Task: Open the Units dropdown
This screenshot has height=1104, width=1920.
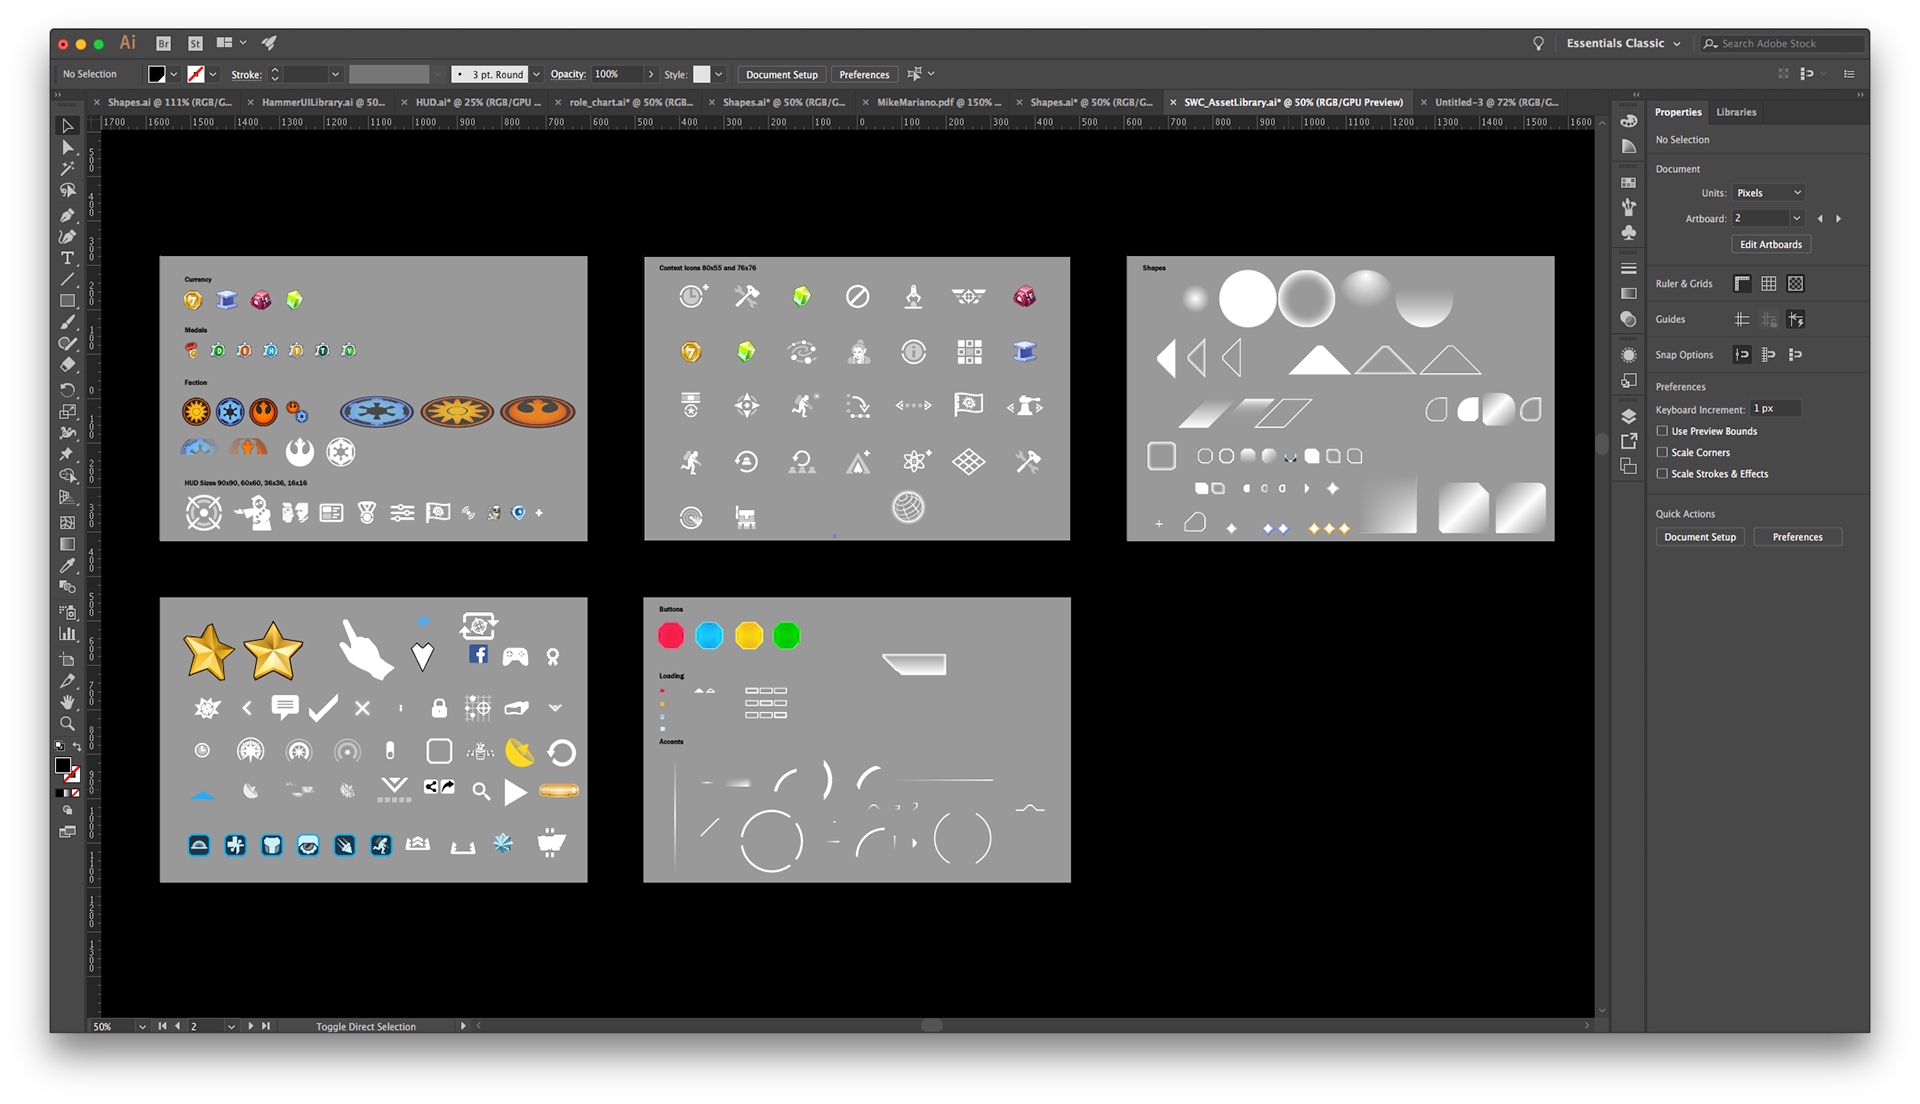Action: [1769, 193]
